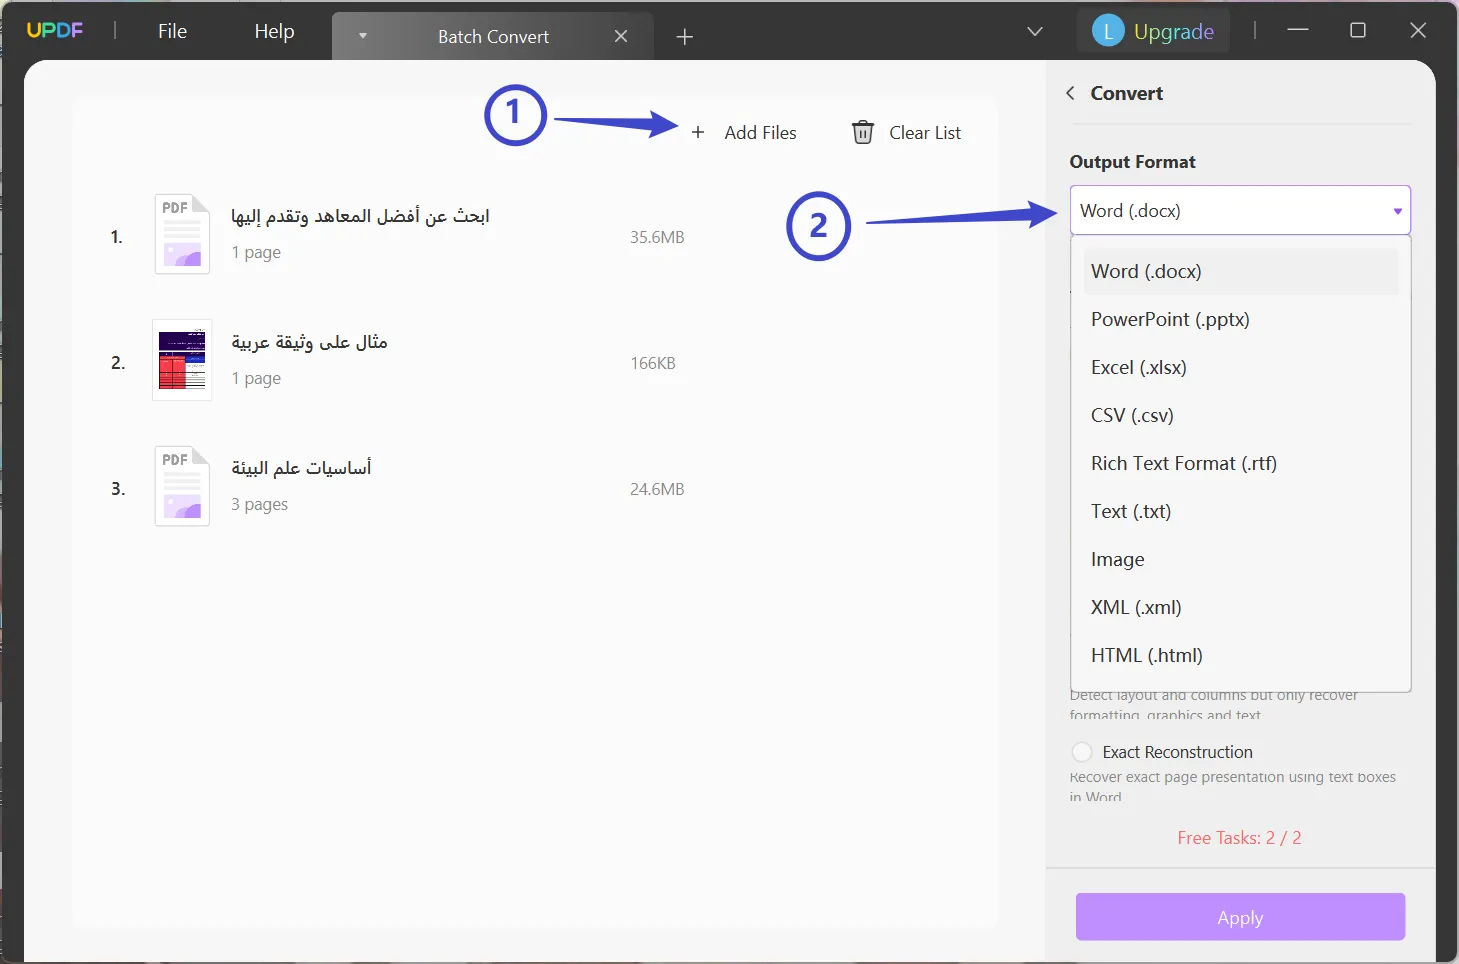Click the L profile avatar
This screenshot has width=1459, height=964.
[1107, 29]
